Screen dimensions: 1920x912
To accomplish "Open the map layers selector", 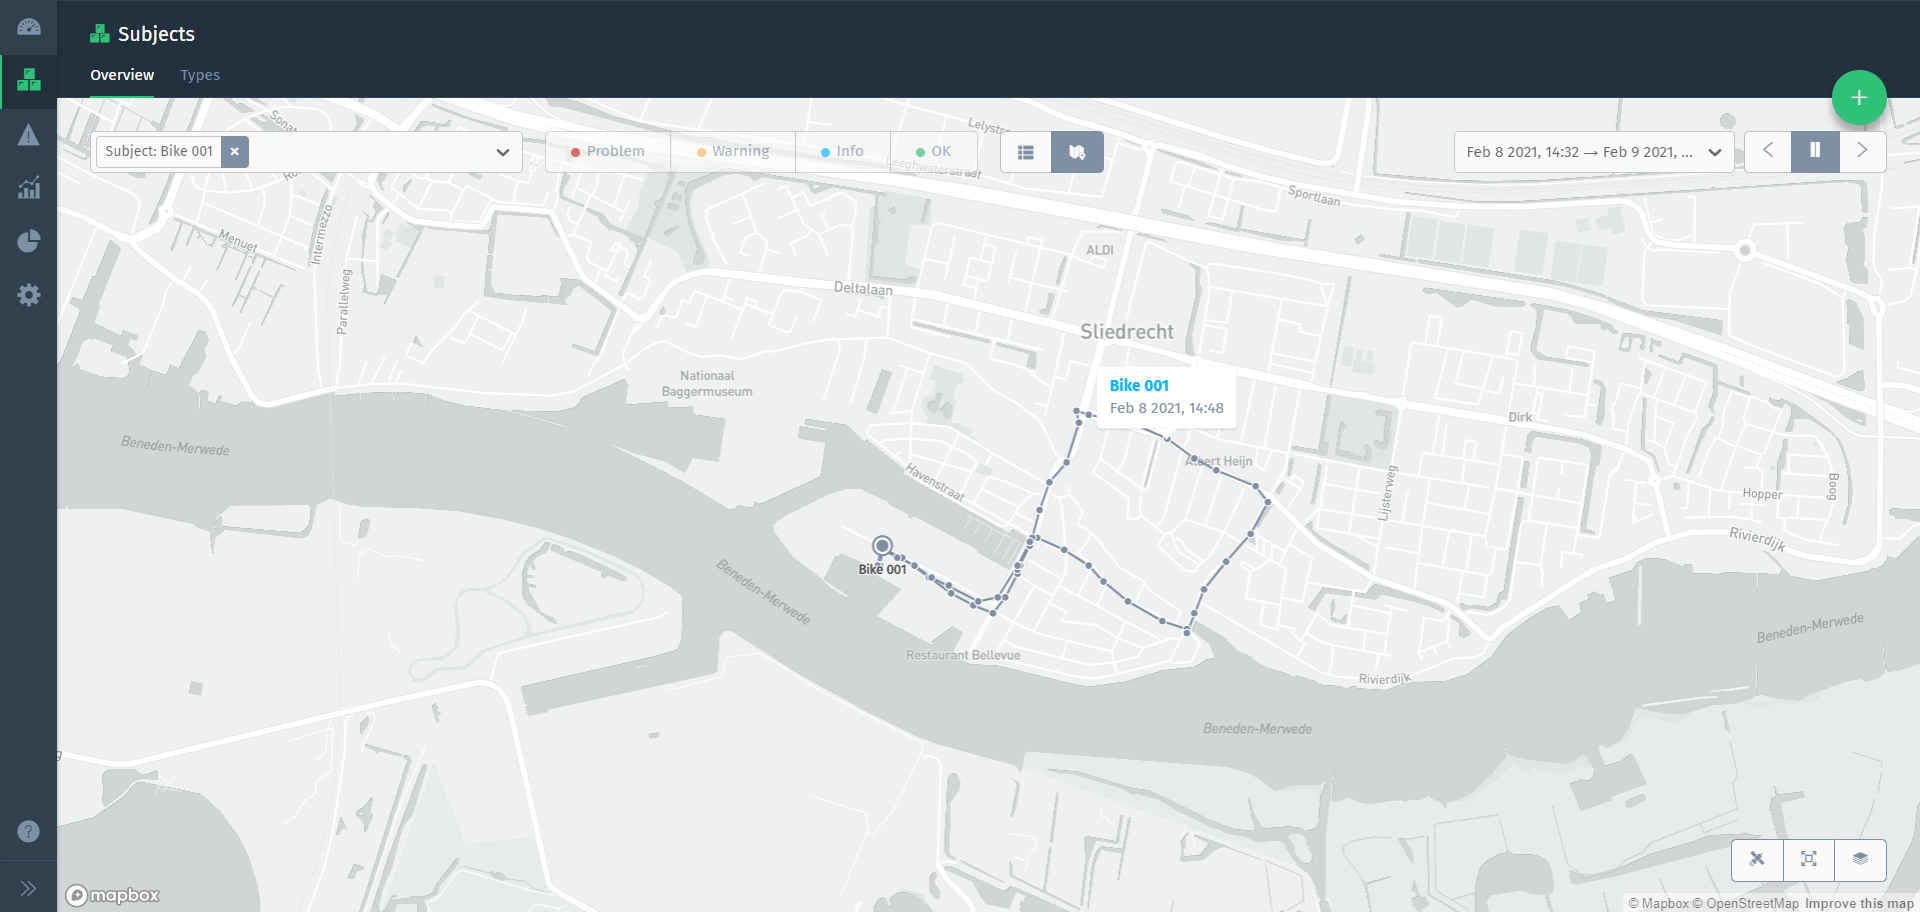I will pos(1860,860).
